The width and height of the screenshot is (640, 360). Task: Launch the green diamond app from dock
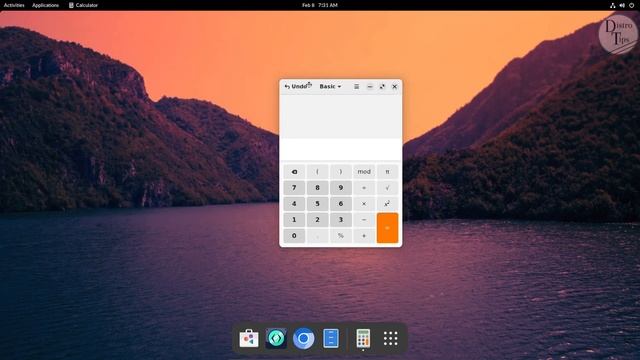(276, 338)
